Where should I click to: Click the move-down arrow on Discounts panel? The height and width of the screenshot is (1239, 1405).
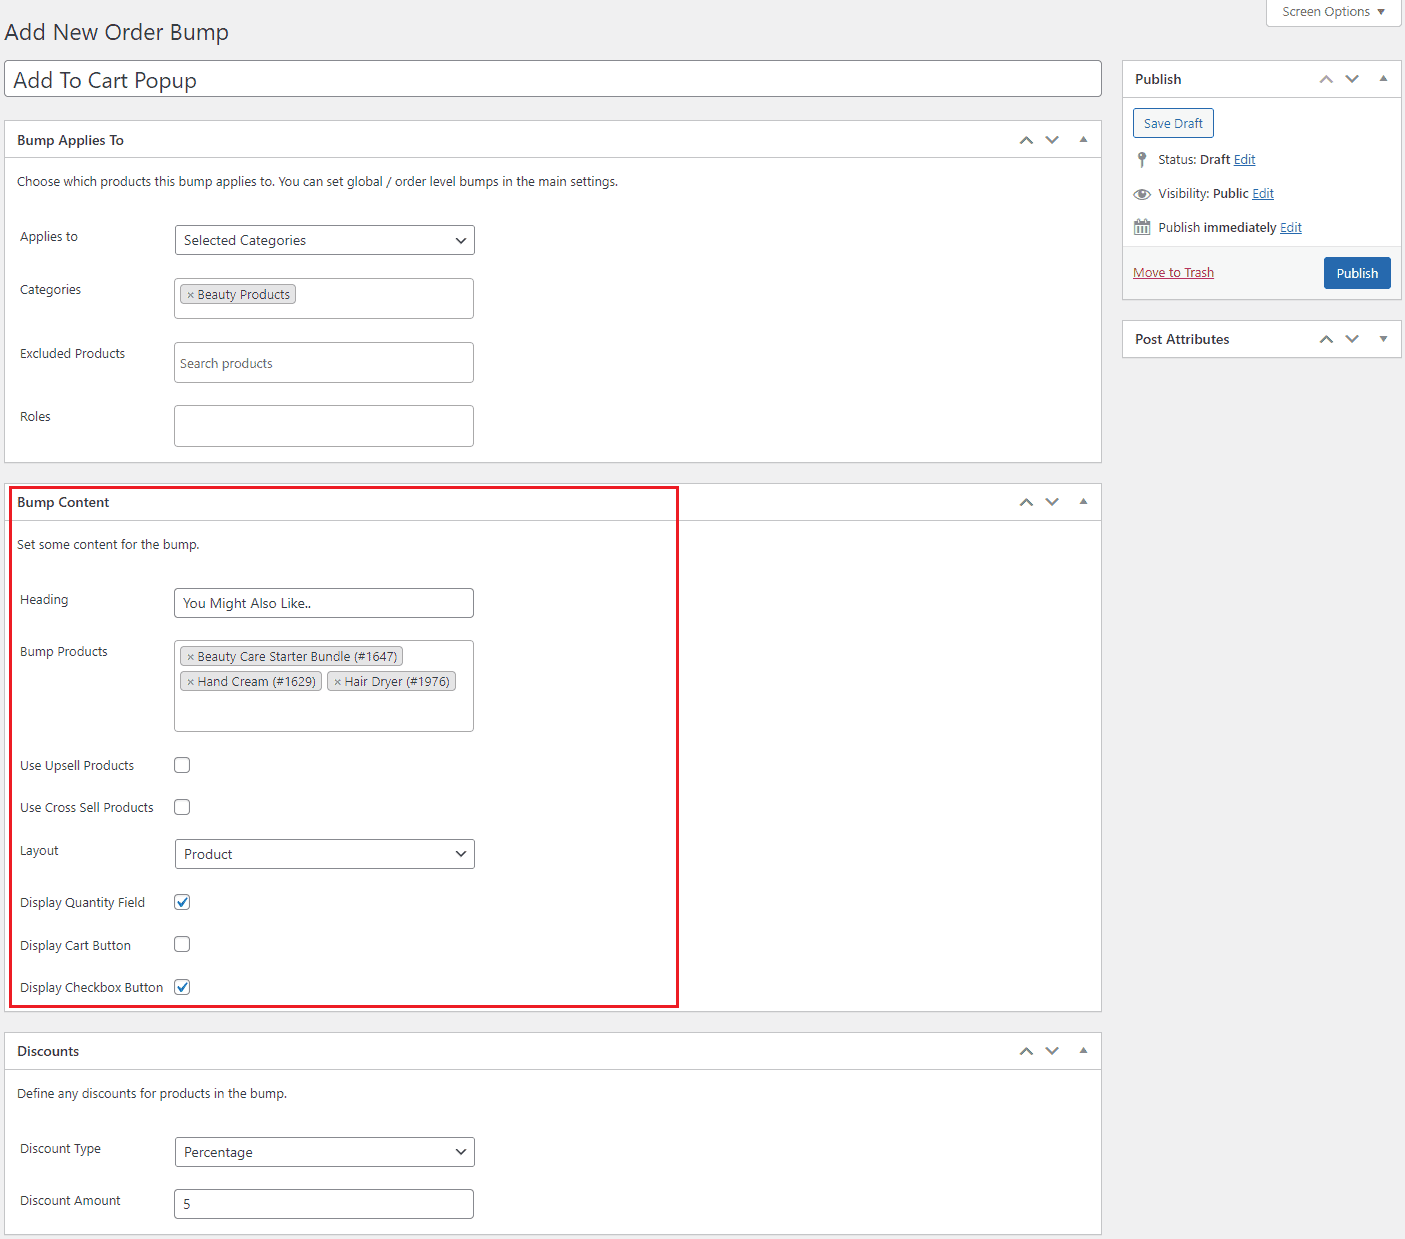click(x=1052, y=1051)
